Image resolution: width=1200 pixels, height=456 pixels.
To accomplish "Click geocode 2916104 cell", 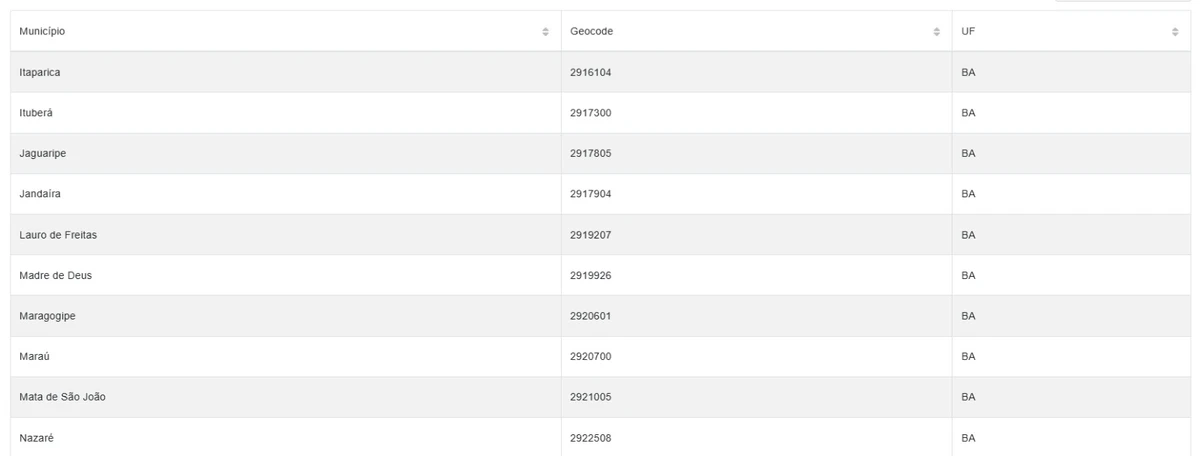I will click(x=756, y=72).
